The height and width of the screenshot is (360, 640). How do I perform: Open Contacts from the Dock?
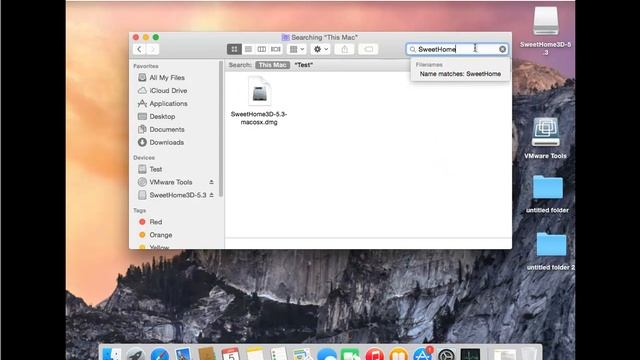(x=207, y=354)
